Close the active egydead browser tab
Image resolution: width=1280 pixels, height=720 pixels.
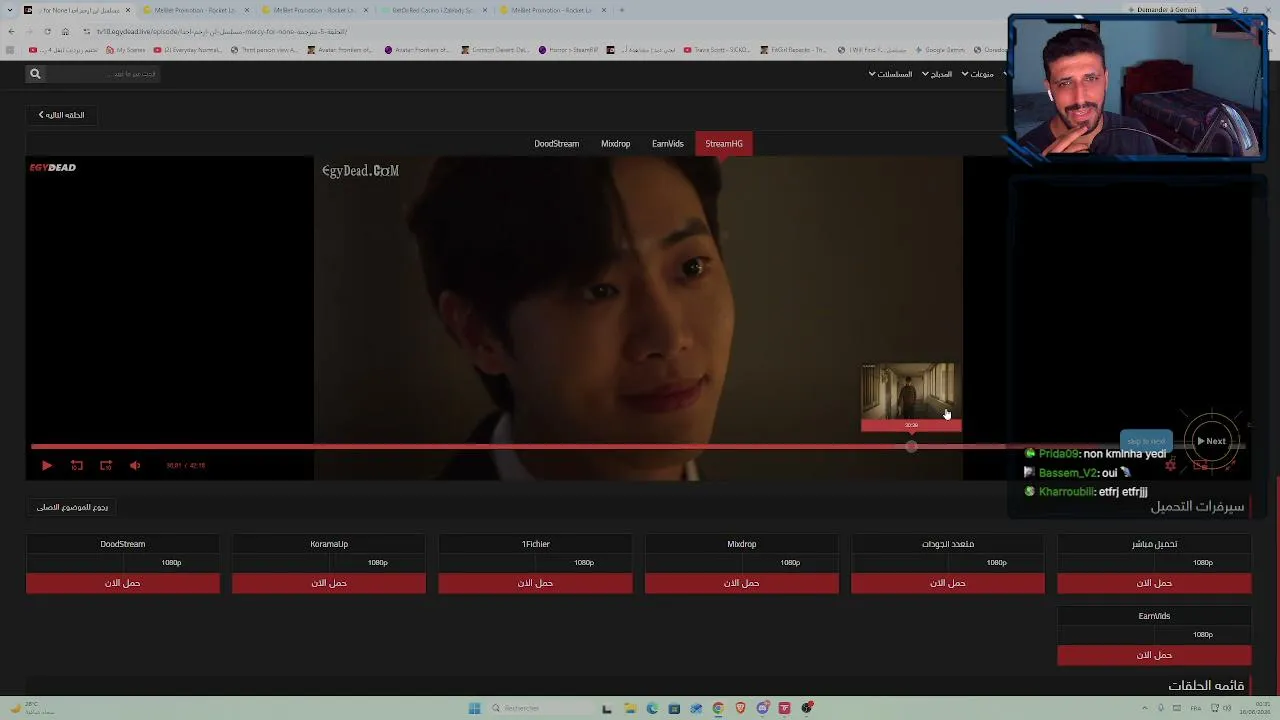(x=128, y=10)
